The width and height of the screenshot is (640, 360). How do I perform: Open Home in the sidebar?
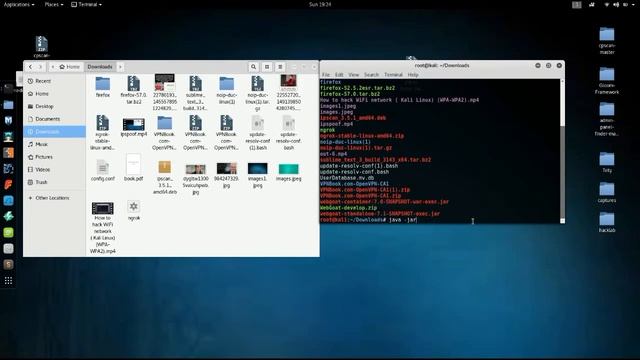54,93
